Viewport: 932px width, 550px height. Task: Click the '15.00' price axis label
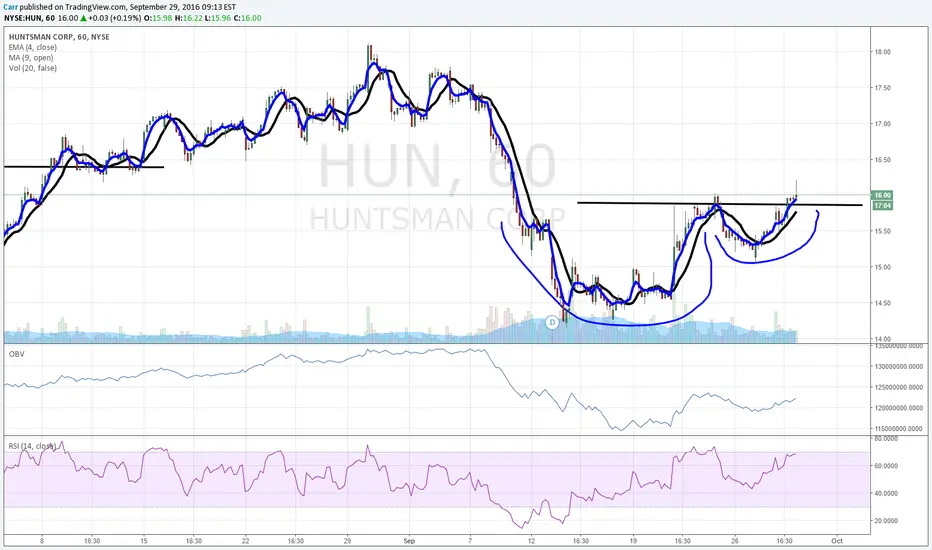click(x=883, y=267)
